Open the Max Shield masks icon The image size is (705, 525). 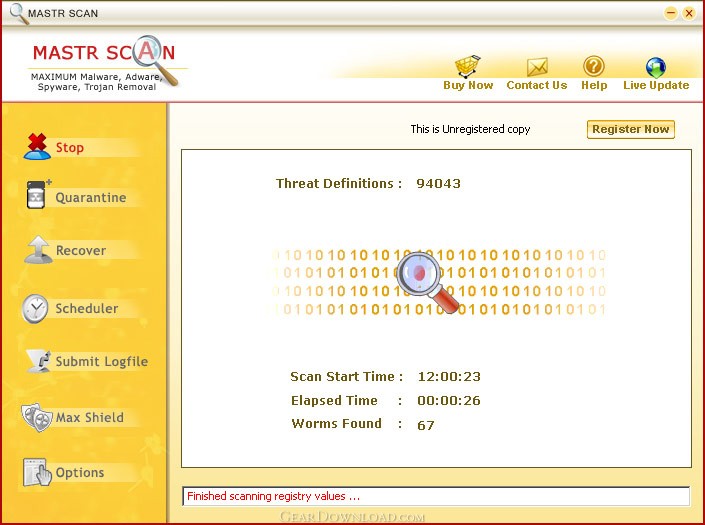pyautogui.click(x=37, y=418)
